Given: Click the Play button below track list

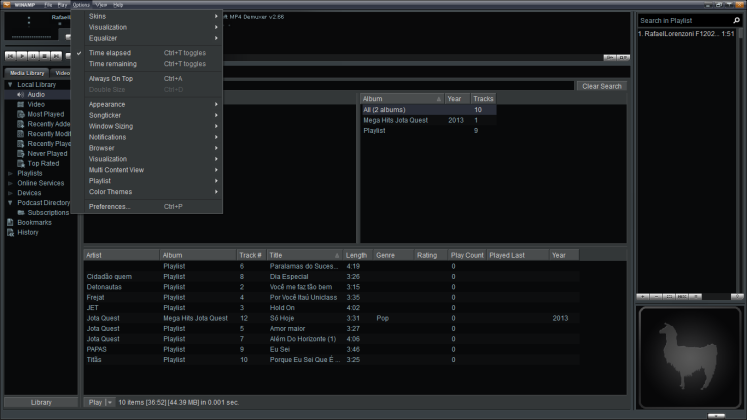Looking at the screenshot, I should point(95,402).
